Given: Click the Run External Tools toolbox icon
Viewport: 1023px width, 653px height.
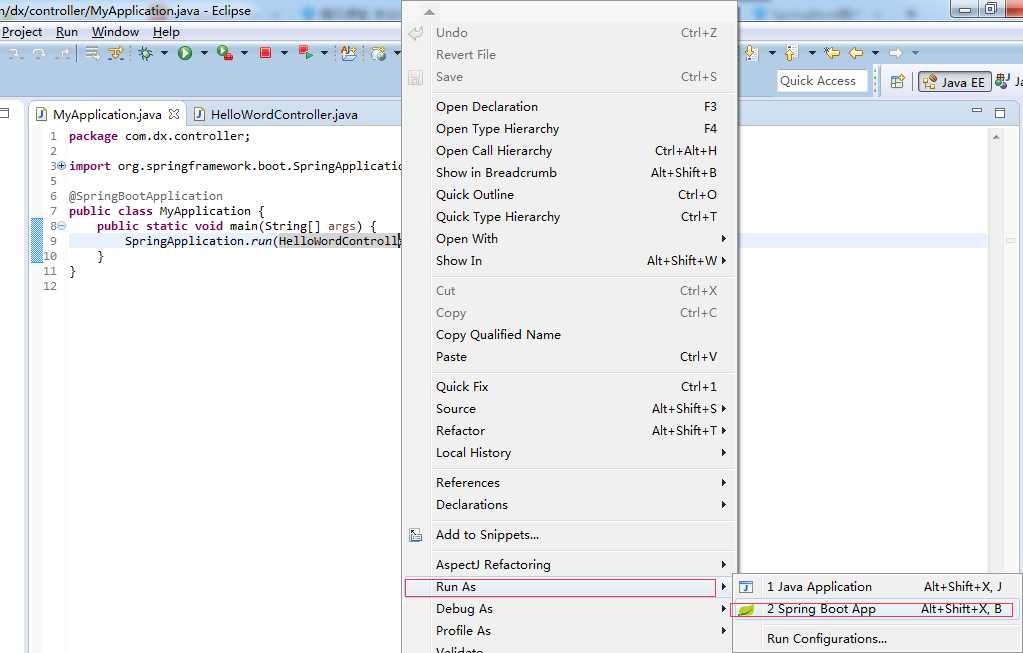Looking at the screenshot, I should (225, 53).
